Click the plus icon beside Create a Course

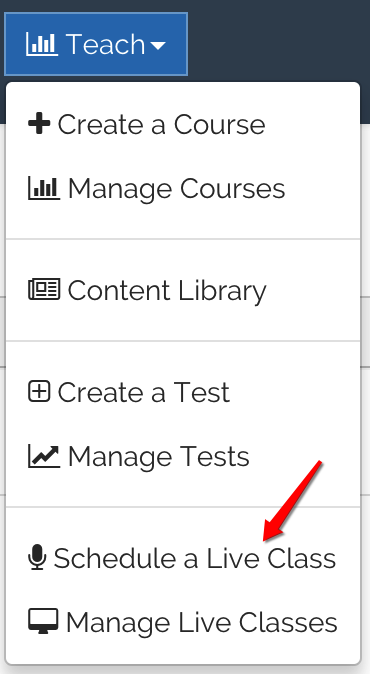39,124
